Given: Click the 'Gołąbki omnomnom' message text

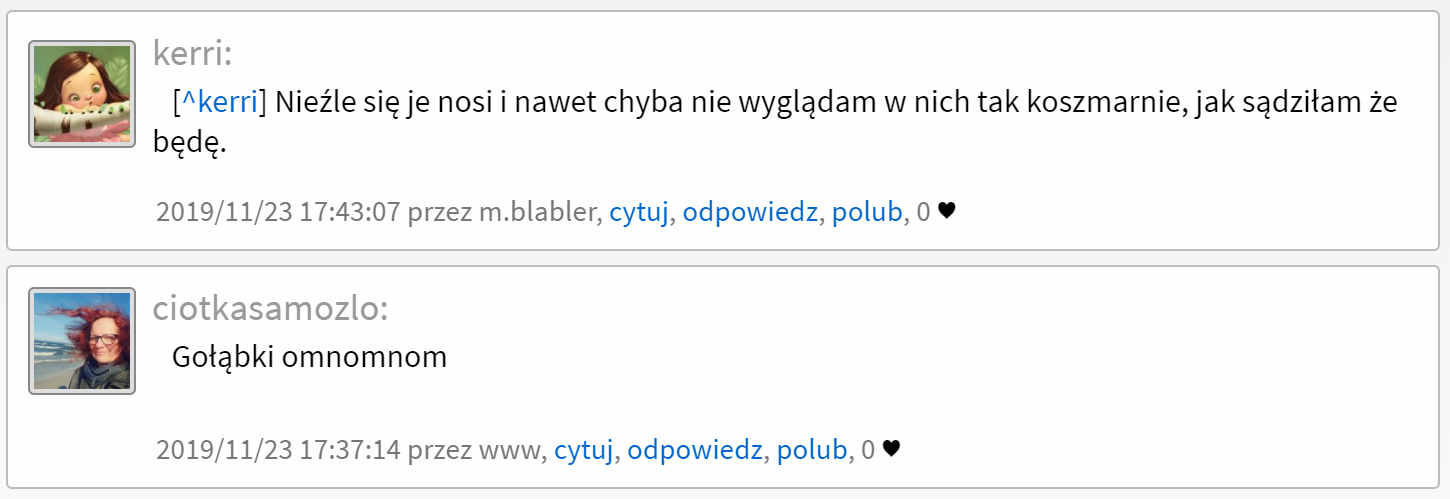Looking at the screenshot, I should tap(309, 357).
